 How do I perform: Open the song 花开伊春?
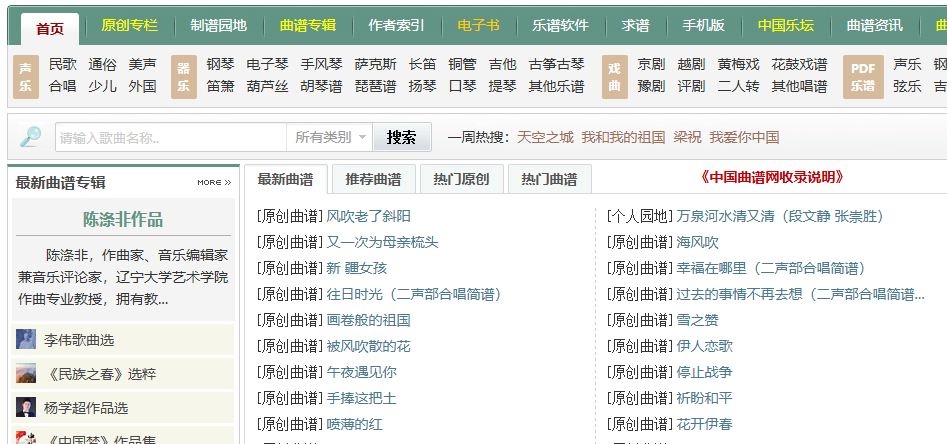(x=705, y=424)
